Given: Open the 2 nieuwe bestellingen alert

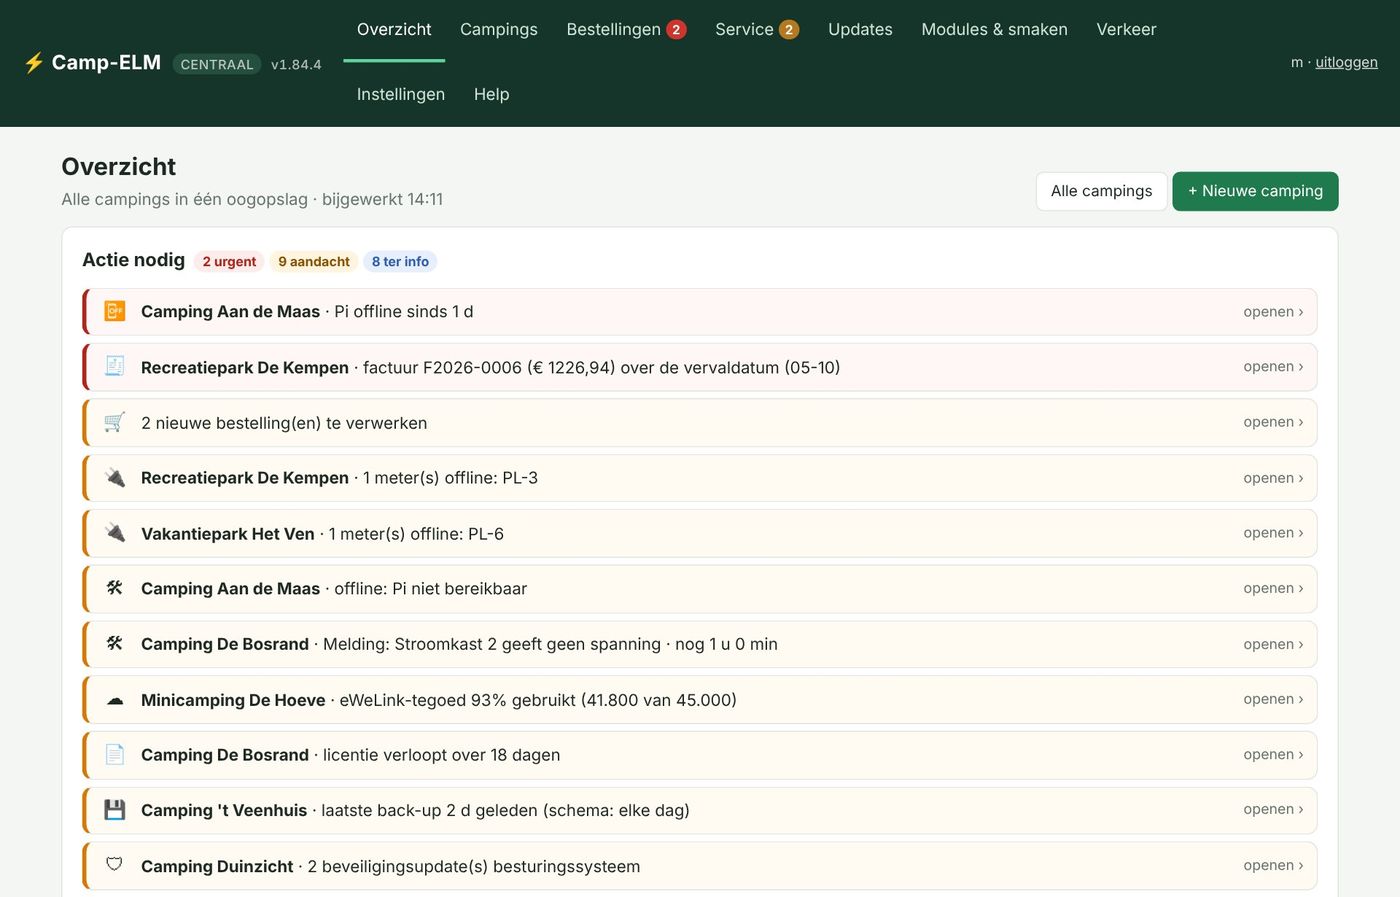Looking at the screenshot, I should [700, 423].
